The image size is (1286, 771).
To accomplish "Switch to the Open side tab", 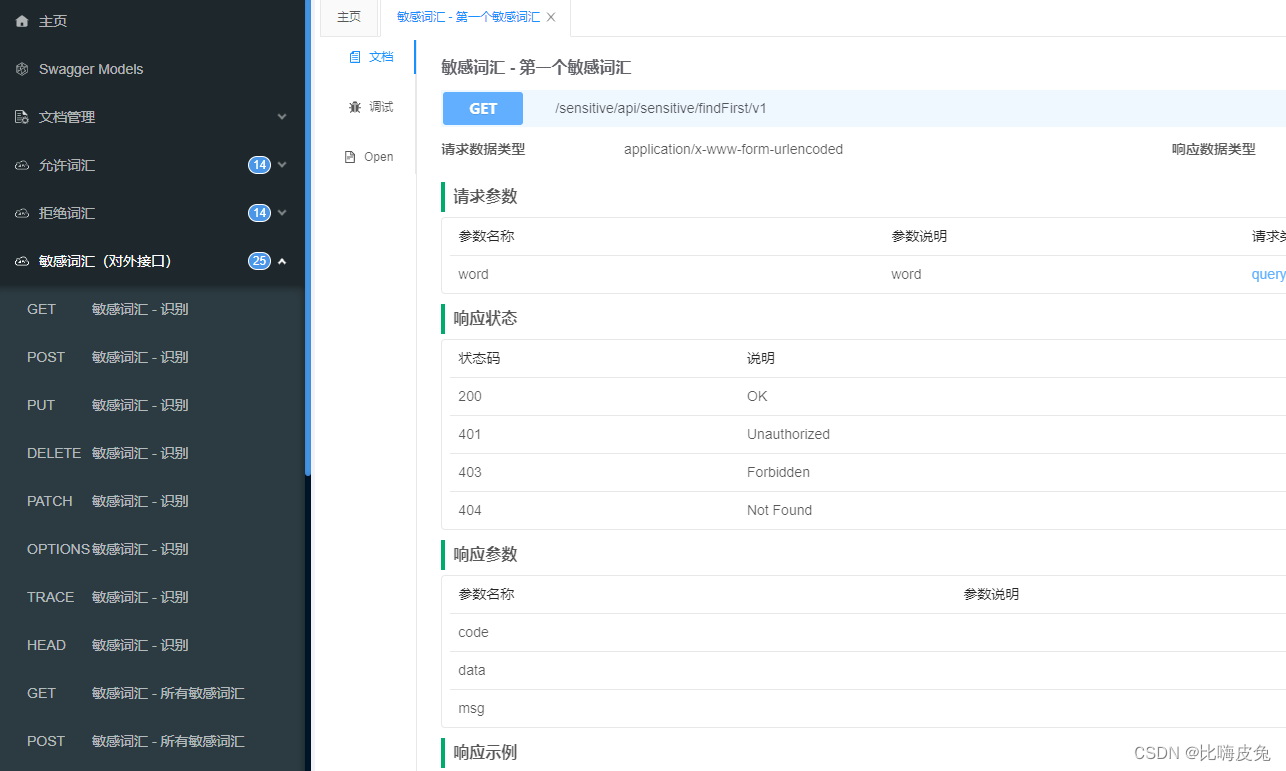I will (x=369, y=157).
